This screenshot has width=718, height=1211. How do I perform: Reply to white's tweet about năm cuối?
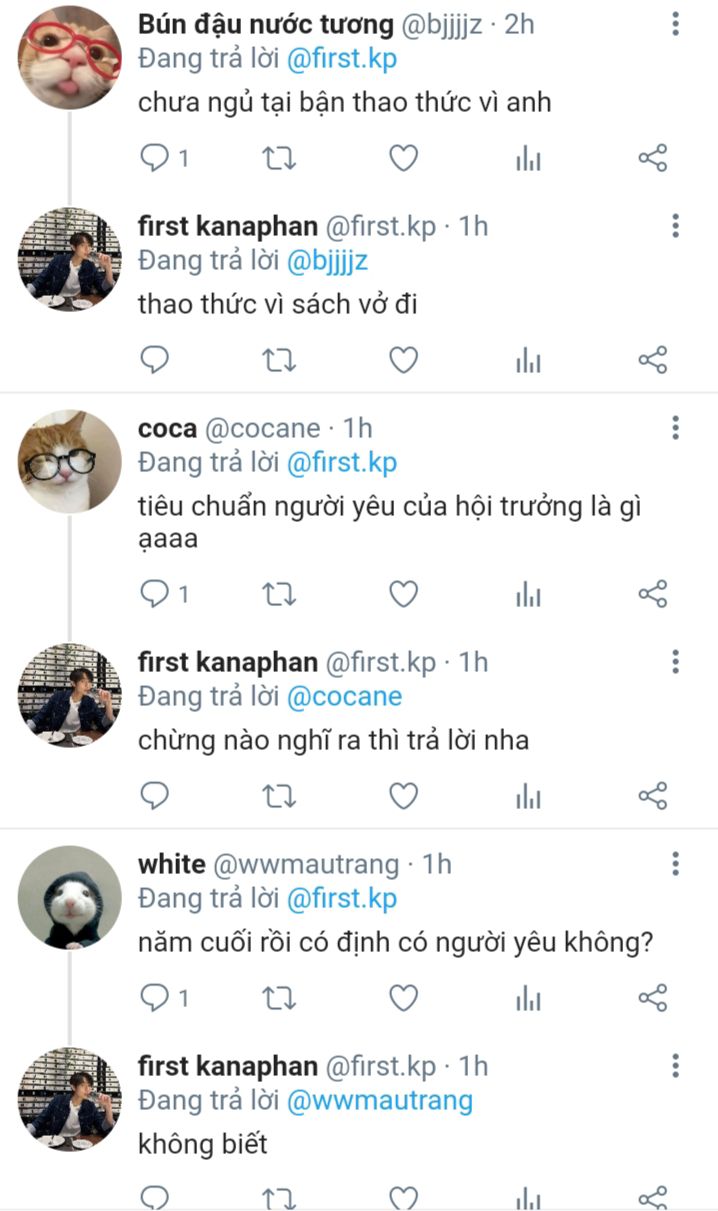pos(154,997)
